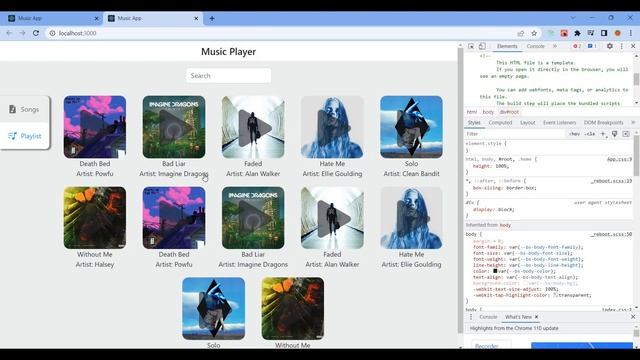Open drawer Console tab
640x360 pixels.
pyautogui.click(x=488, y=317)
